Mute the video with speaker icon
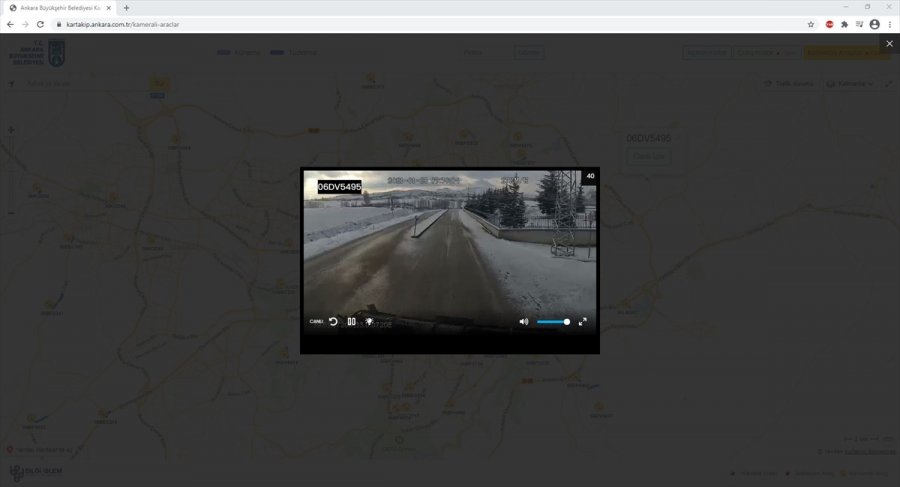 pos(524,322)
